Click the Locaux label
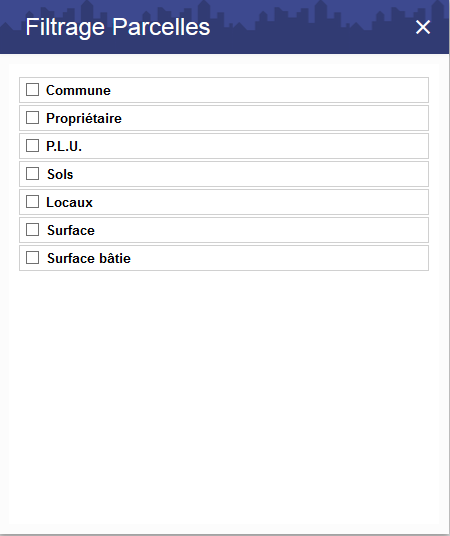 pos(69,203)
